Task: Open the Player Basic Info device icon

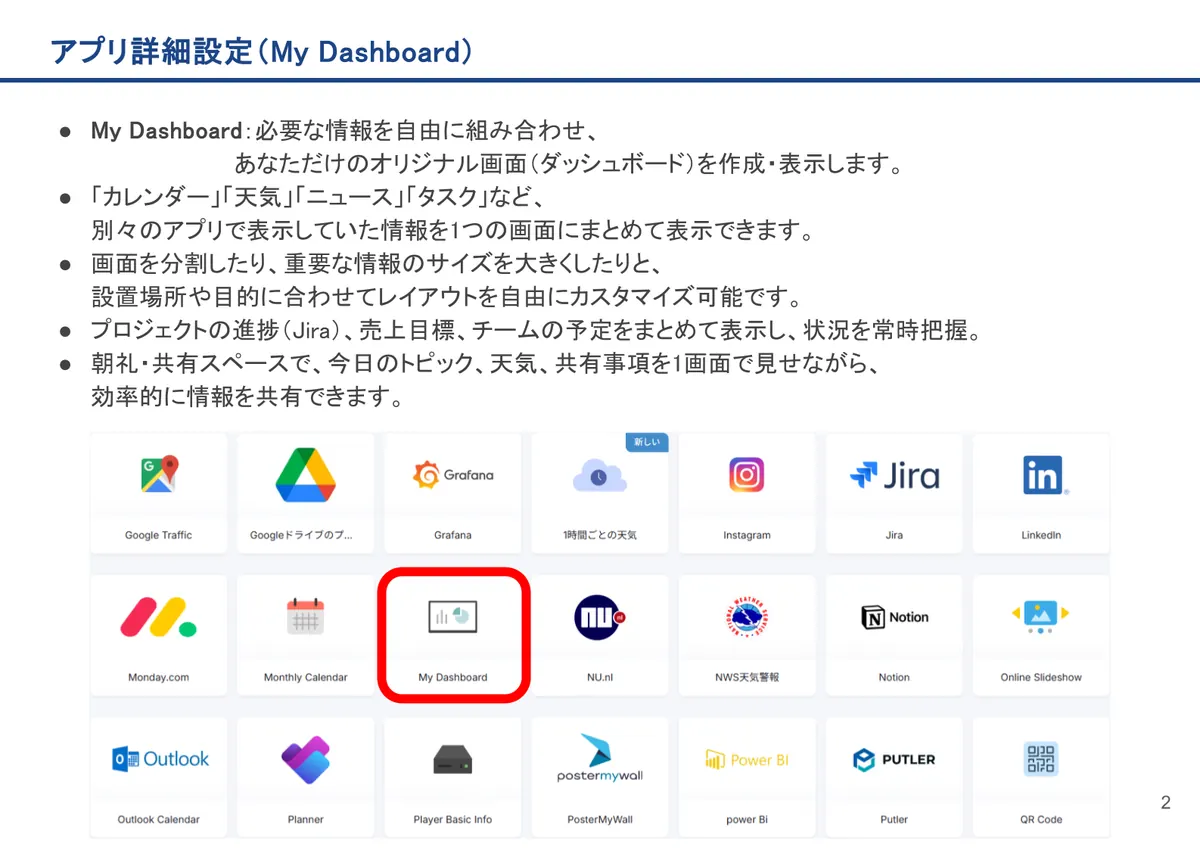Action: [453, 760]
